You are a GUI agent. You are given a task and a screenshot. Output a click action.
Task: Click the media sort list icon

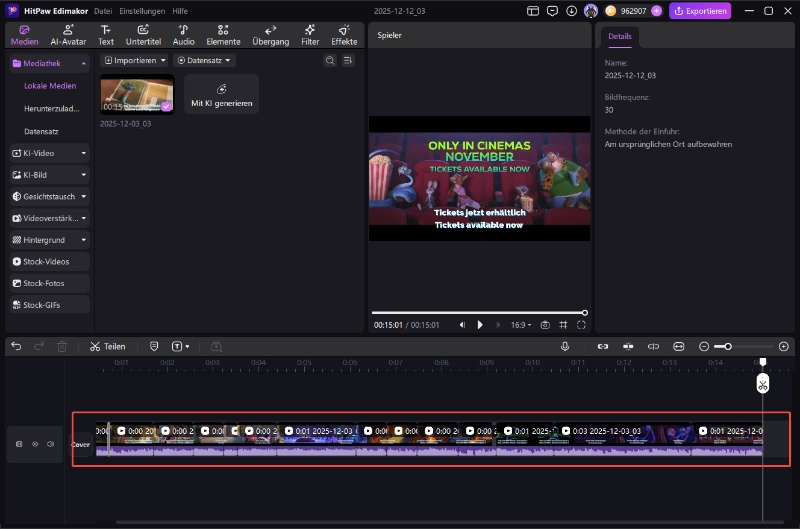pos(348,60)
